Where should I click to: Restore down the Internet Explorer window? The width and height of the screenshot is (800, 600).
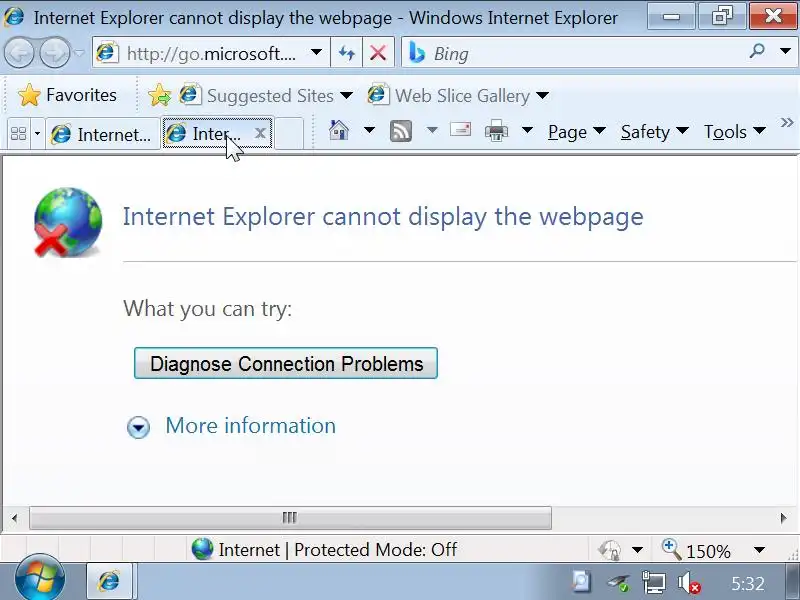(x=722, y=16)
